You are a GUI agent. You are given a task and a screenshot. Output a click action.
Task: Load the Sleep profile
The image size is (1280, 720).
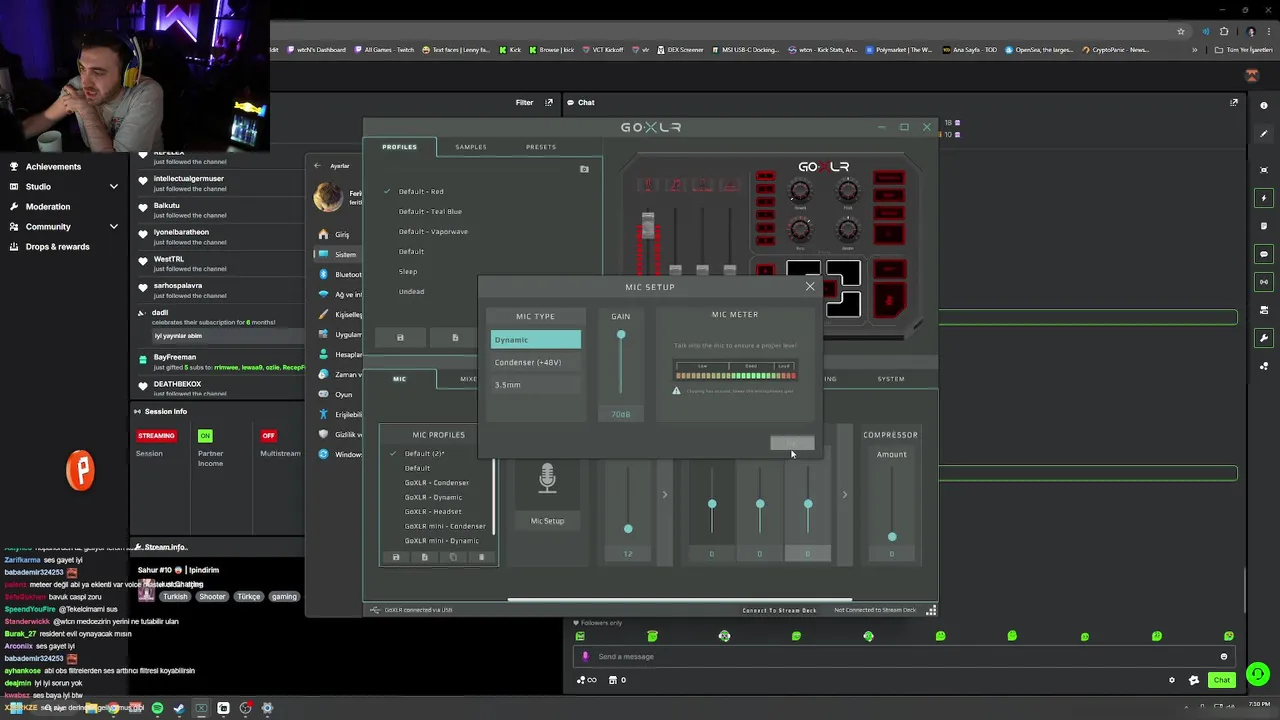coord(408,271)
